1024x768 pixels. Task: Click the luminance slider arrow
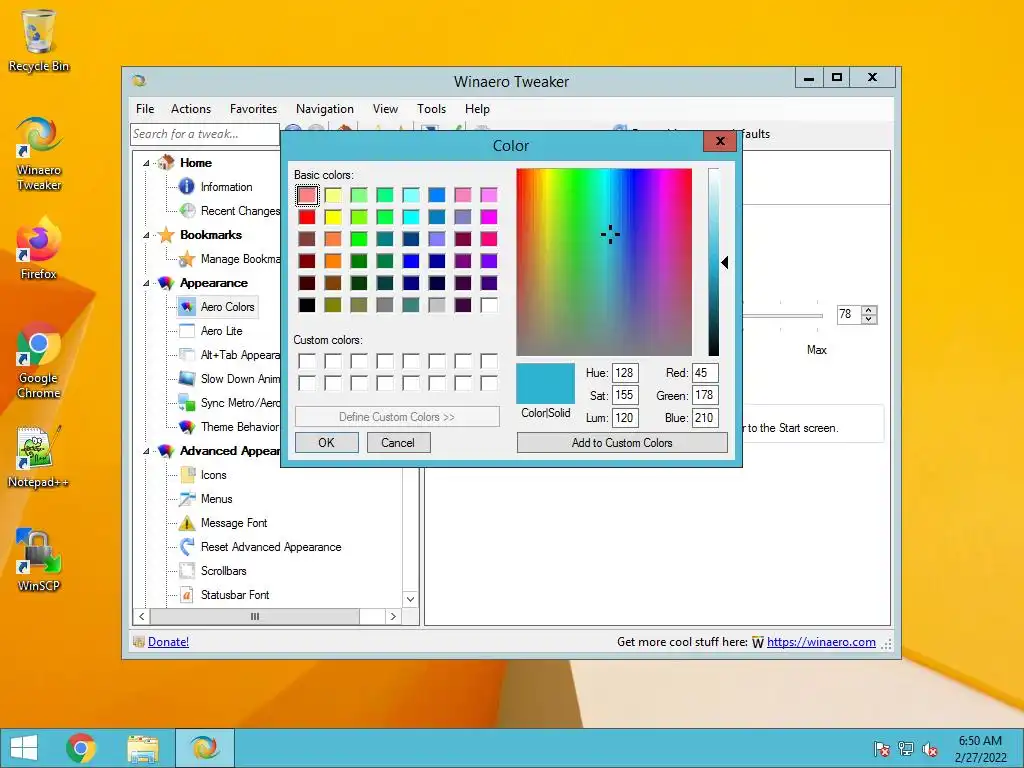click(x=725, y=263)
